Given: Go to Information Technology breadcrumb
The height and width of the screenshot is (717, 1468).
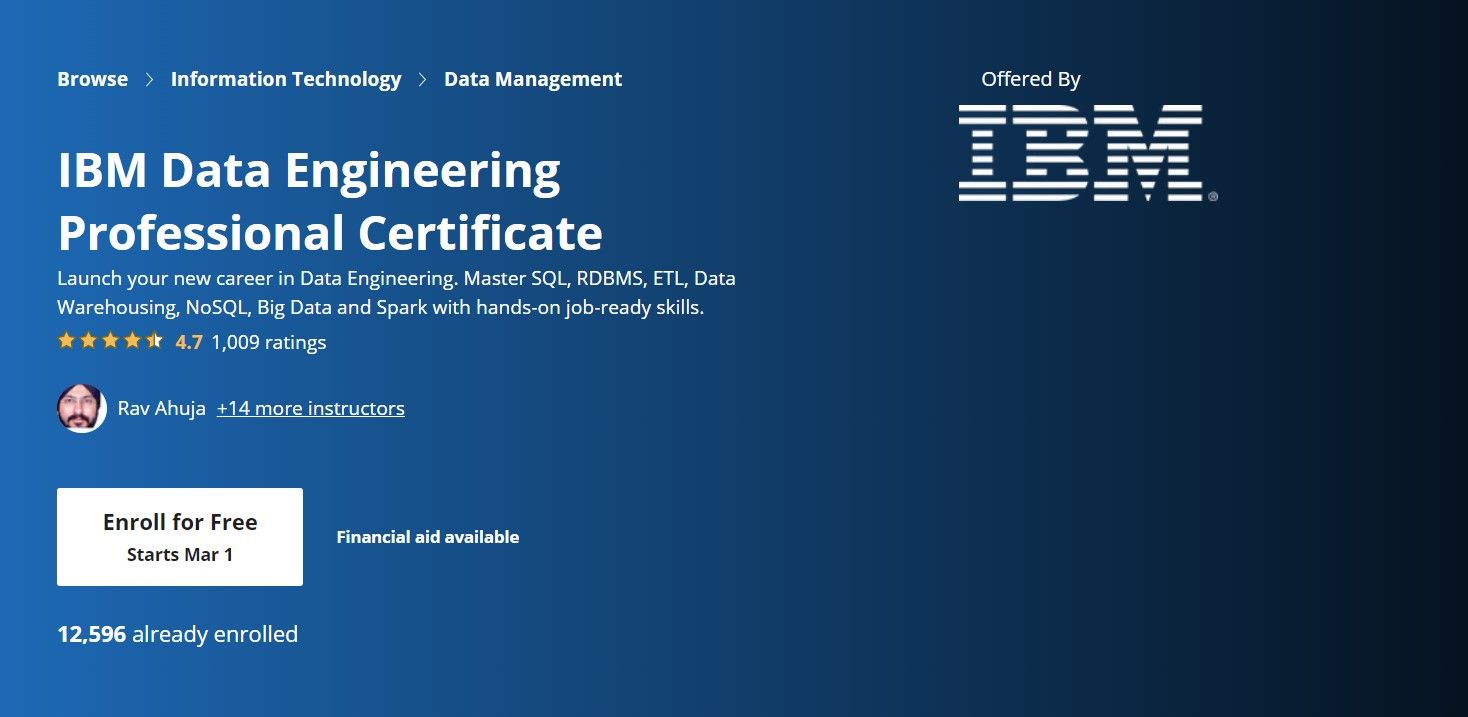Looking at the screenshot, I should click(x=286, y=79).
